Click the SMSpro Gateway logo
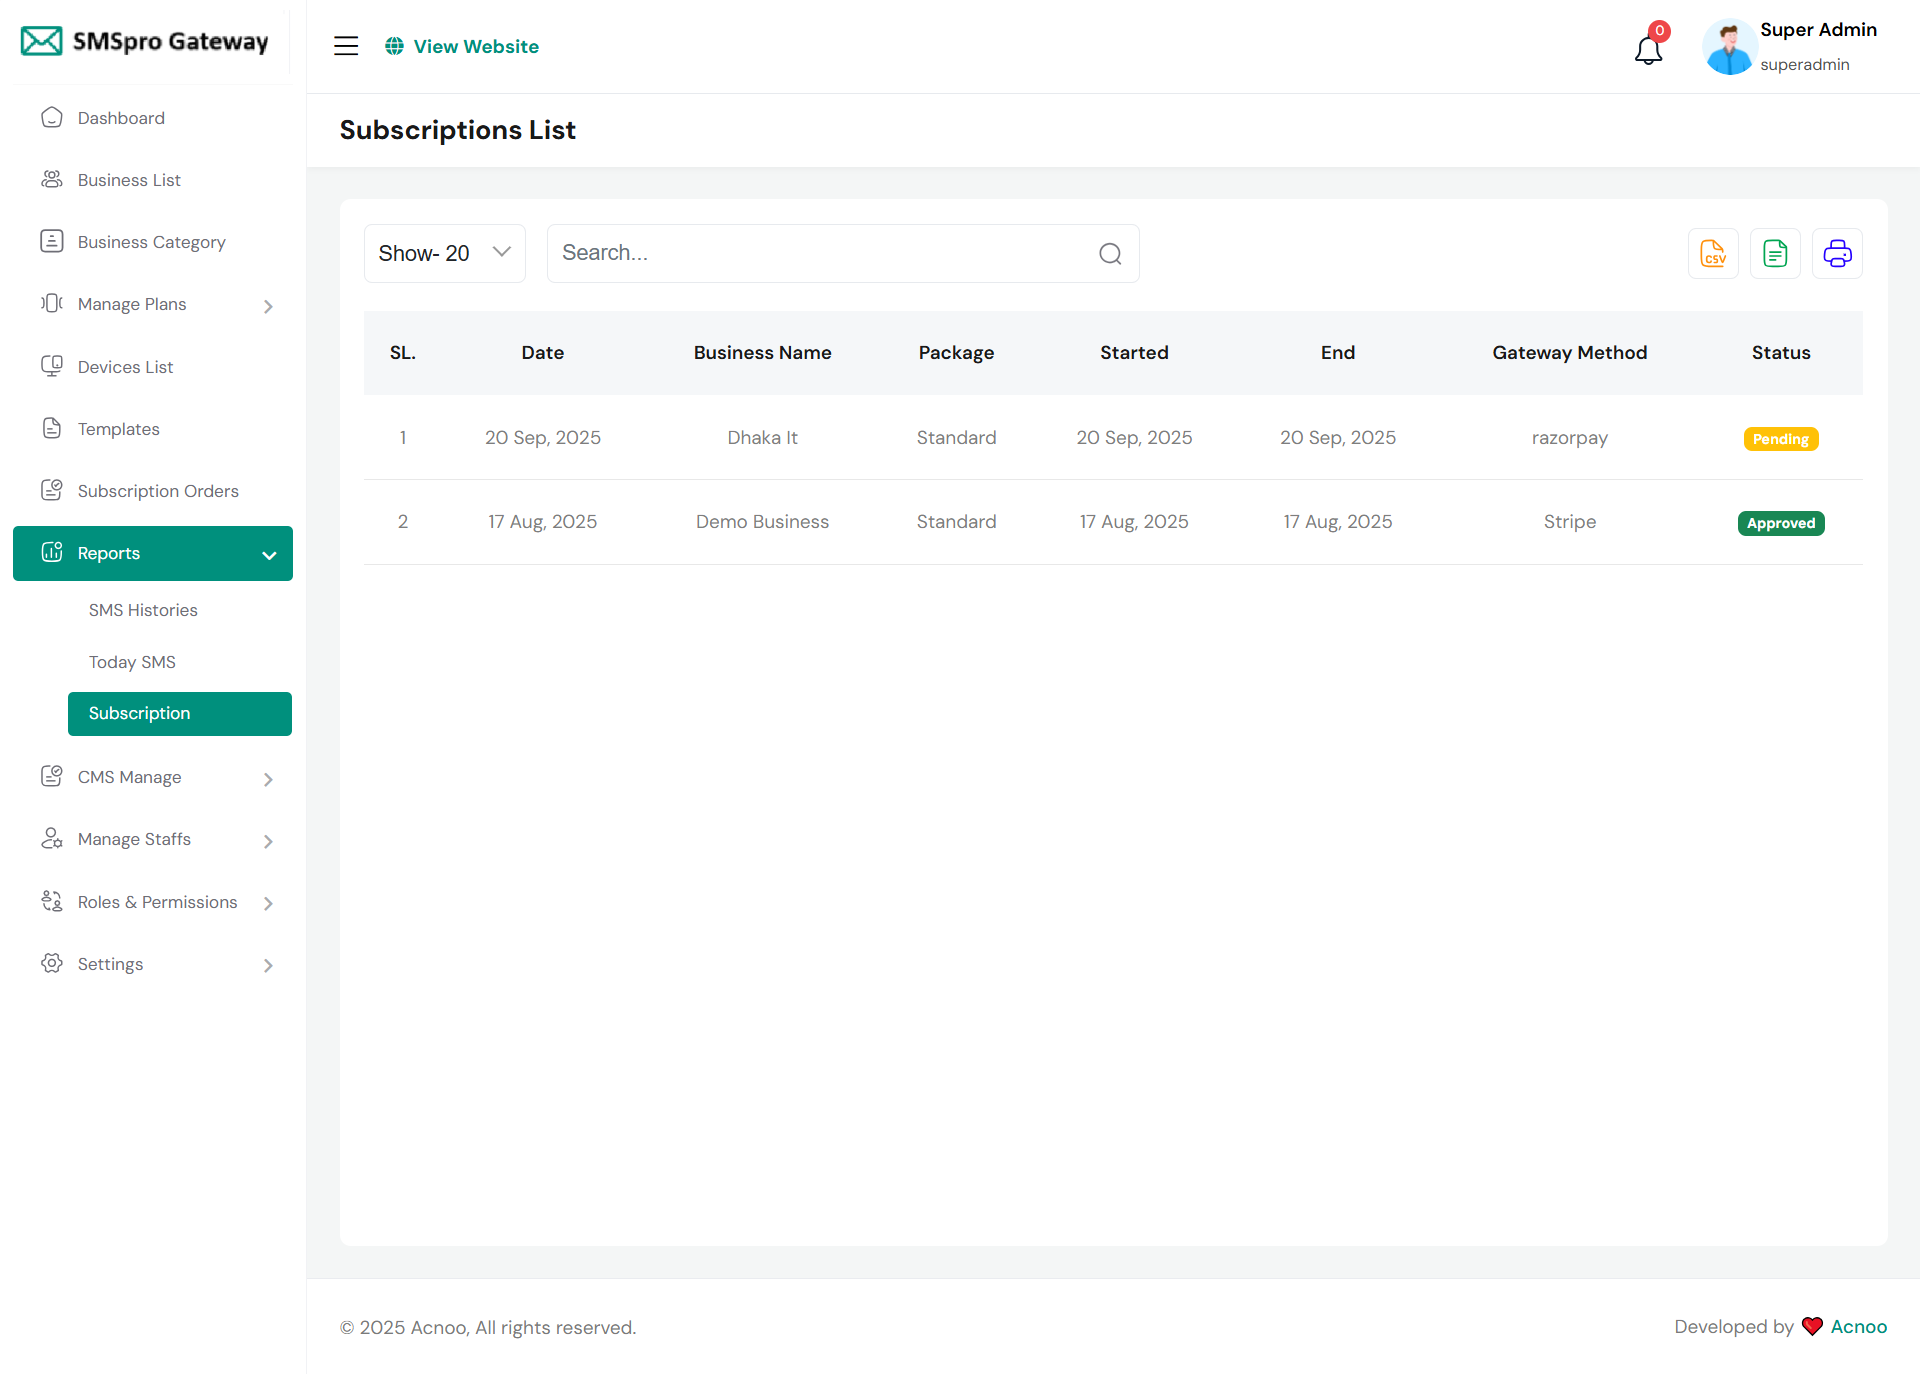This screenshot has height=1374, width=1920. tap(146, 41)
